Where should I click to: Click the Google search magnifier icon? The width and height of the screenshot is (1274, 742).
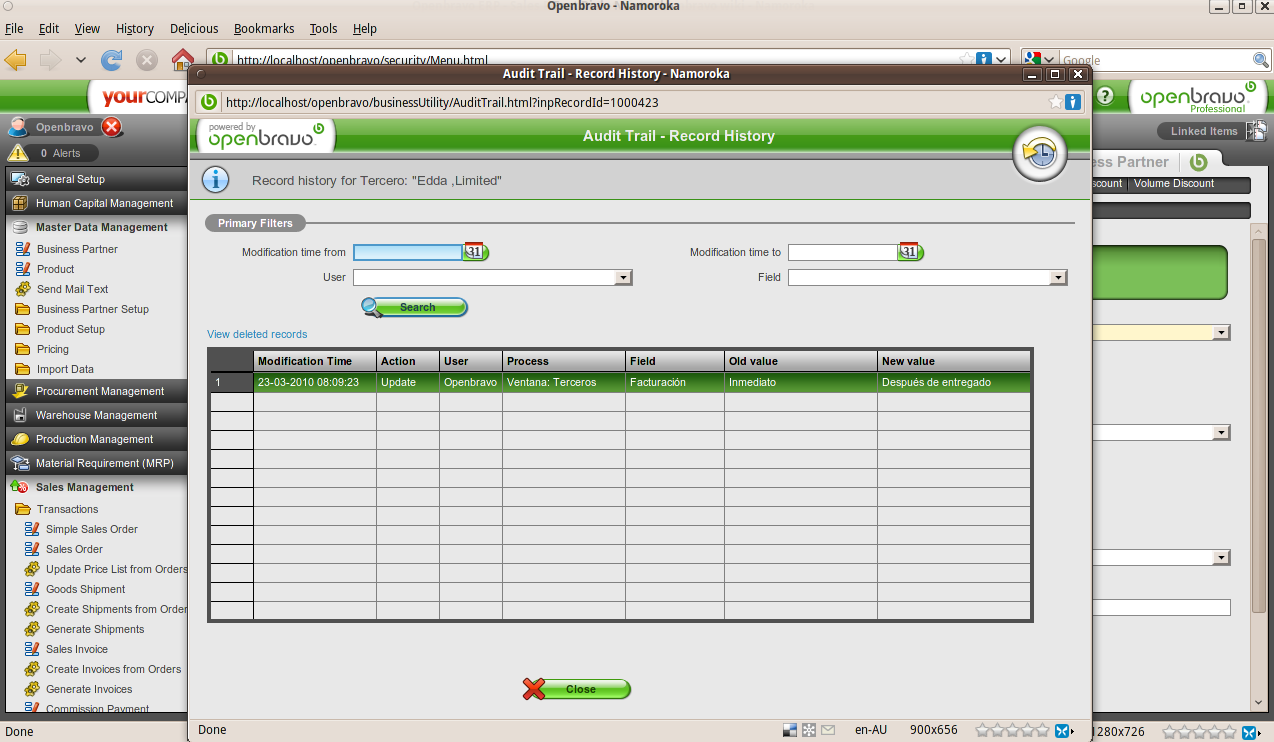click(x=1261, y=60)
